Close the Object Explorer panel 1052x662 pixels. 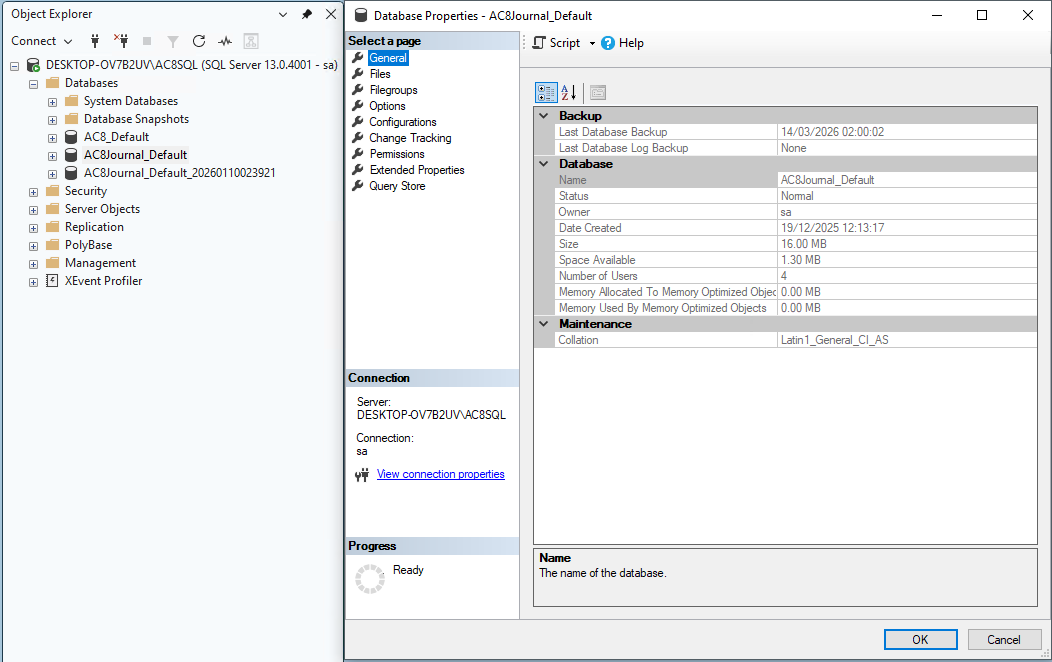[x=331, y=14]
